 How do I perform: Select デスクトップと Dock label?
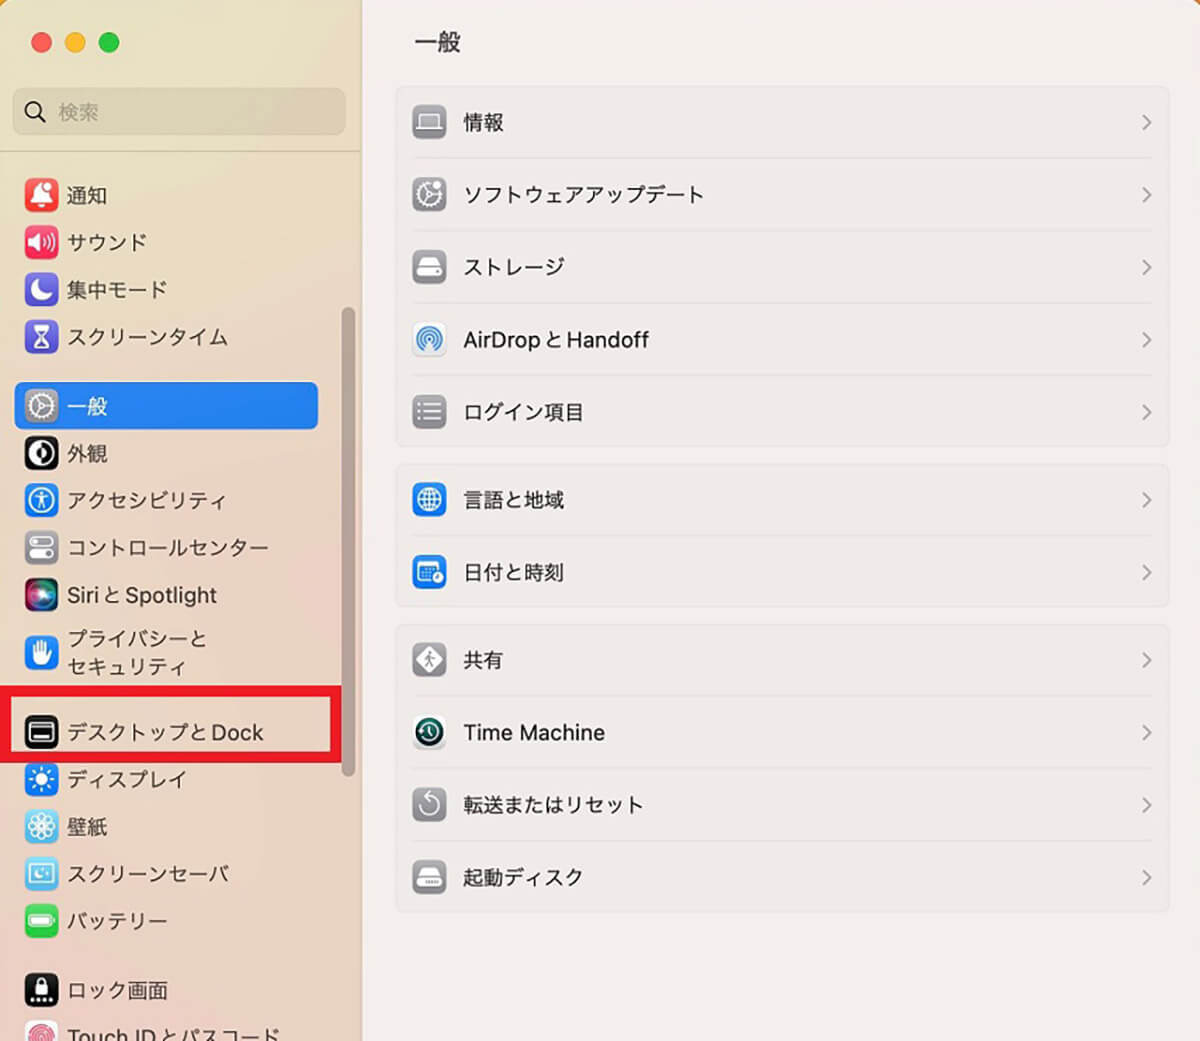tap(165, 732)
